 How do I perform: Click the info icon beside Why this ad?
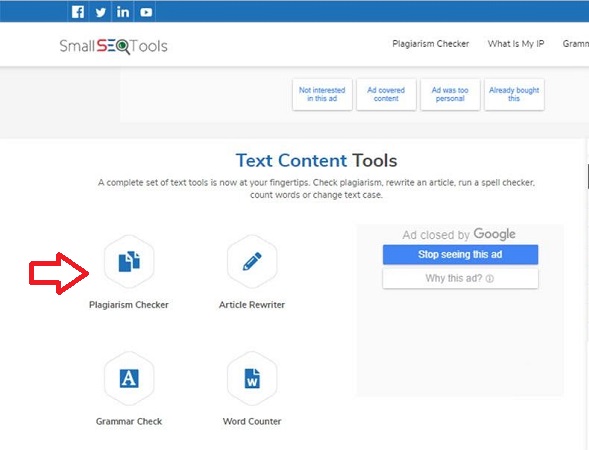[x=489, y=279]
